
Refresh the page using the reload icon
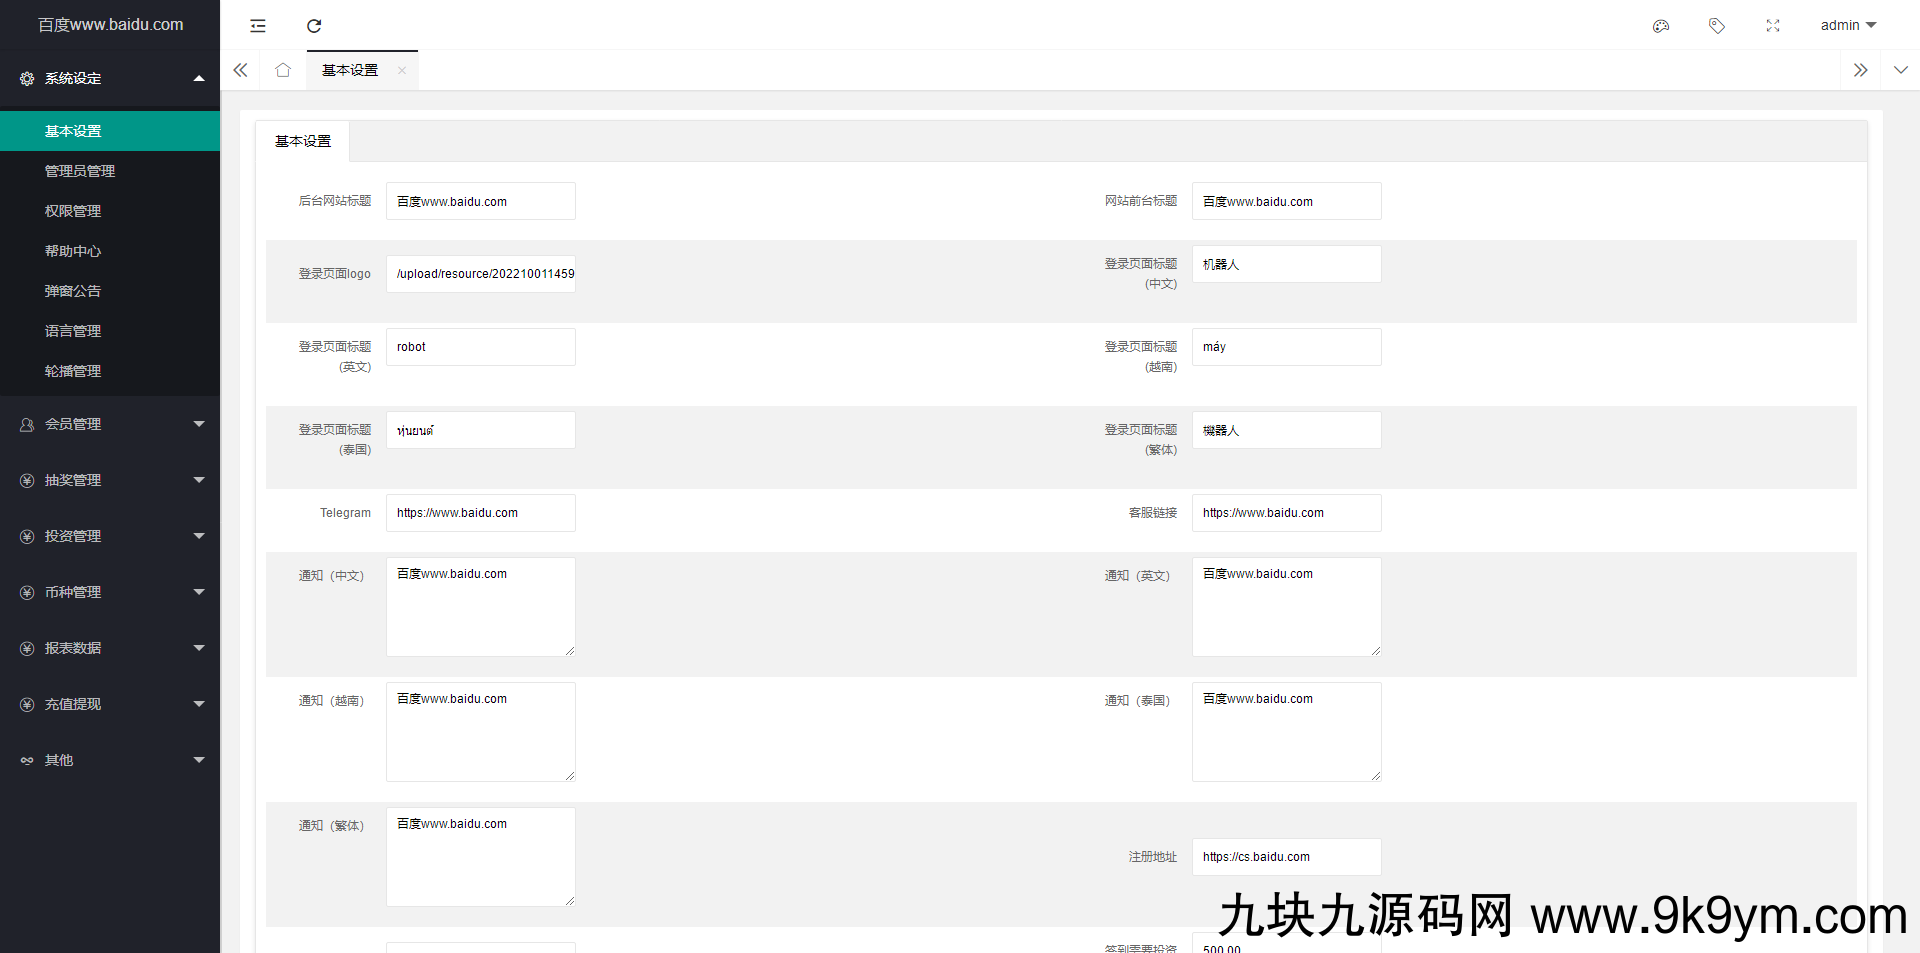point(314,25)
